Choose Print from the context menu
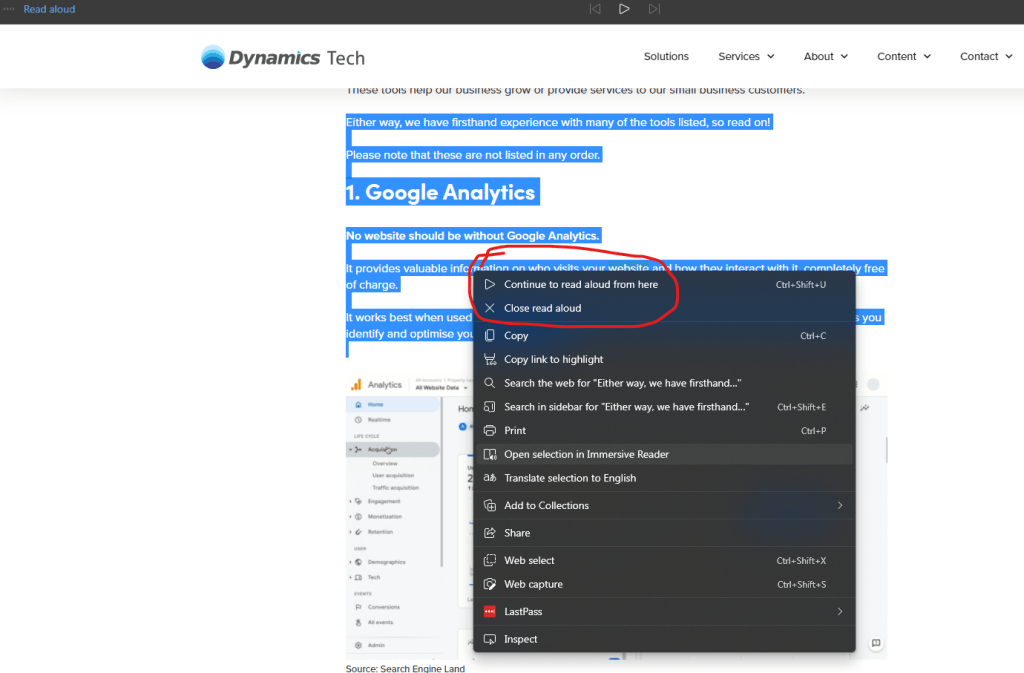This screenshot has height=673, width=1024. [x=664, y=431]
